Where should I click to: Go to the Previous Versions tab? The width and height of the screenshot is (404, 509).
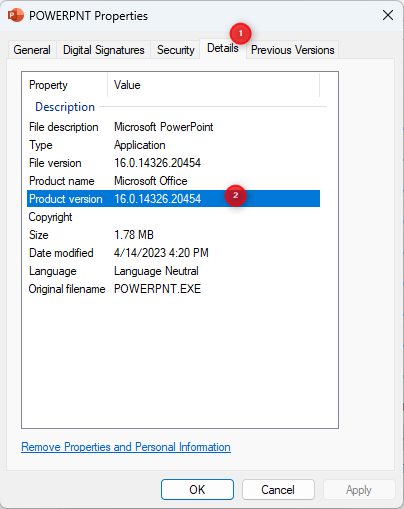293,50
